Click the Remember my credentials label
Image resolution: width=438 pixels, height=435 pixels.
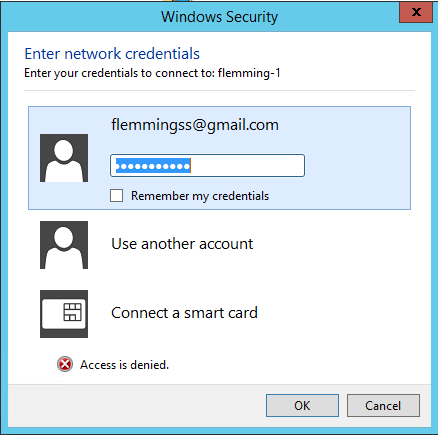(200, 196)
